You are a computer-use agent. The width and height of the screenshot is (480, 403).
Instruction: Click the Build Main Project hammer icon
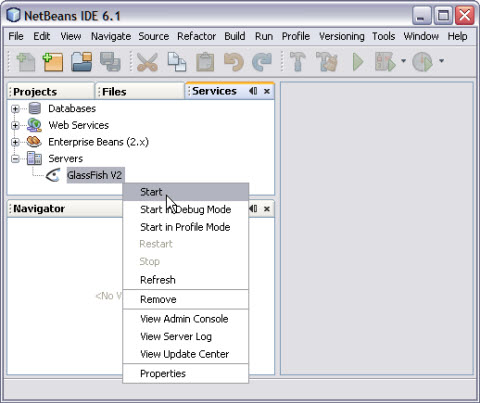tap(297, 61)
